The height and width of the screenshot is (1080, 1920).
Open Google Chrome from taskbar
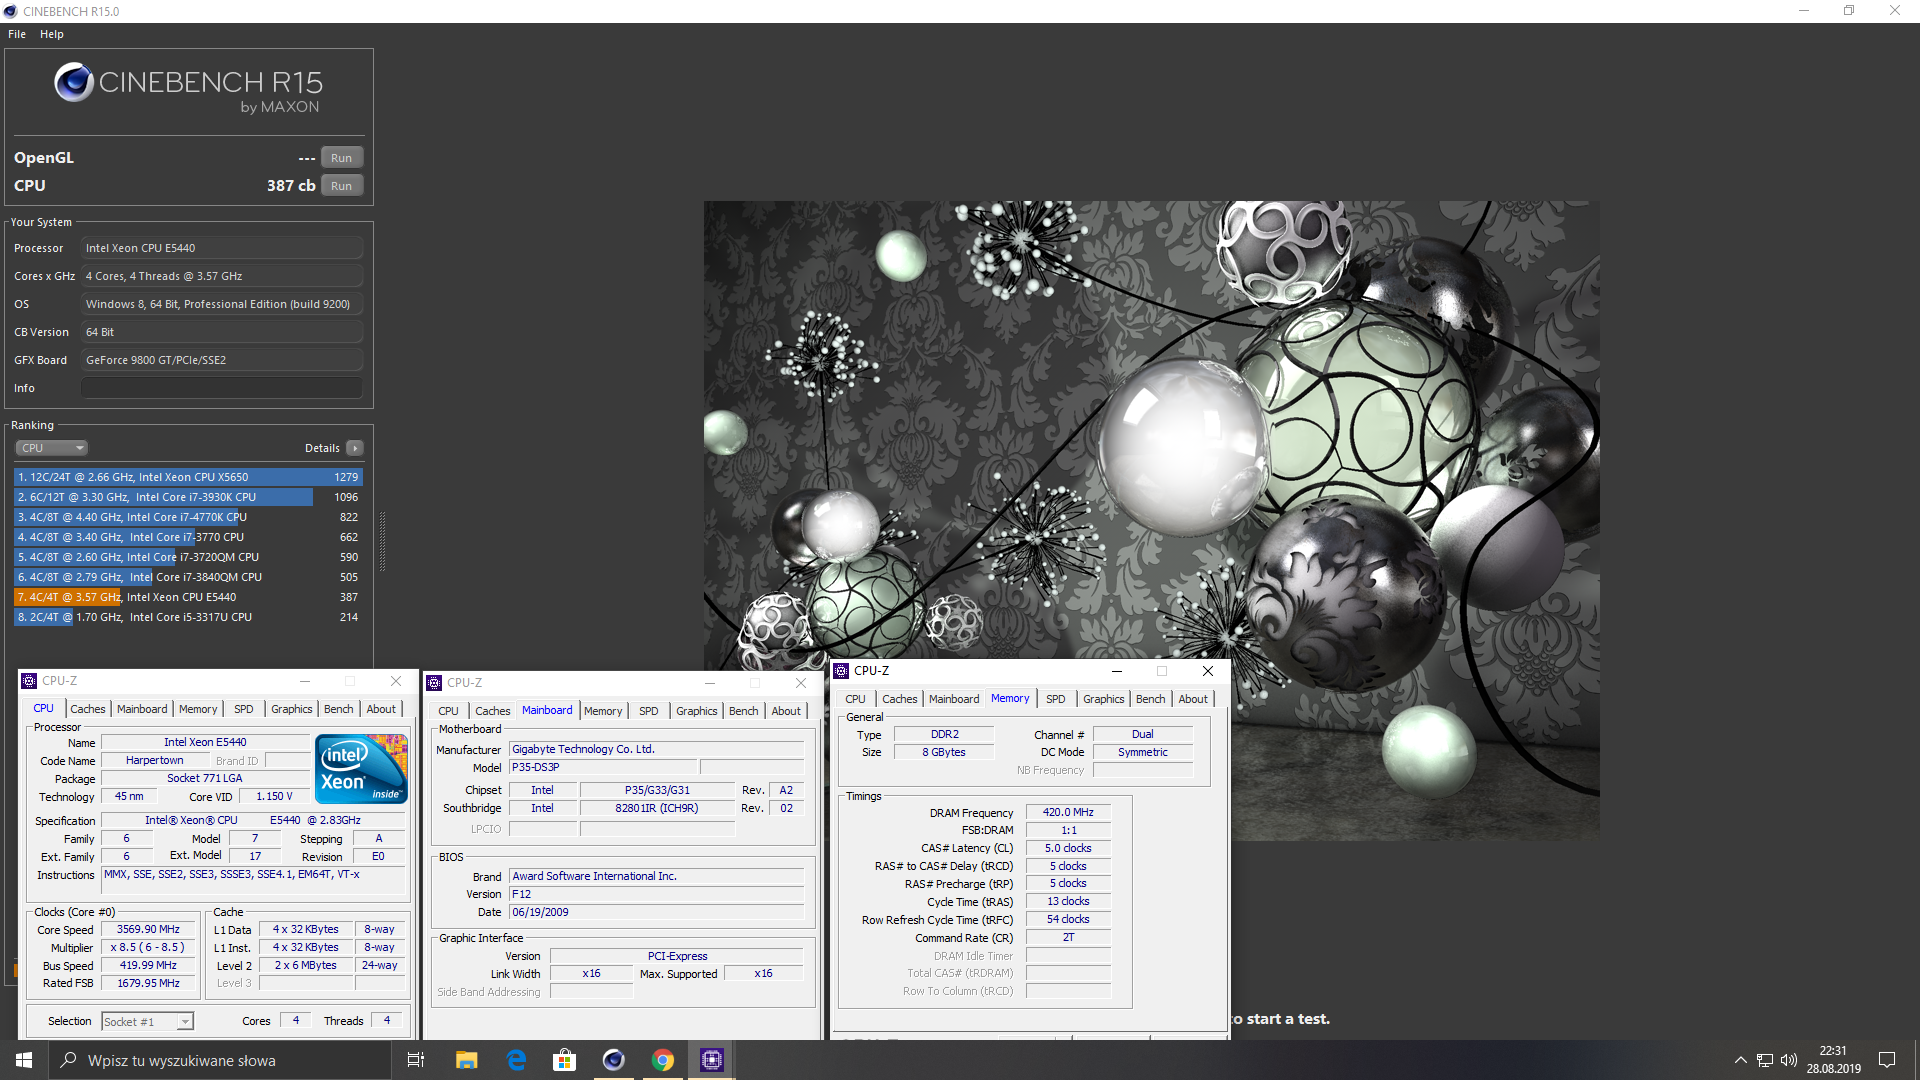[x=663, y=1060]
